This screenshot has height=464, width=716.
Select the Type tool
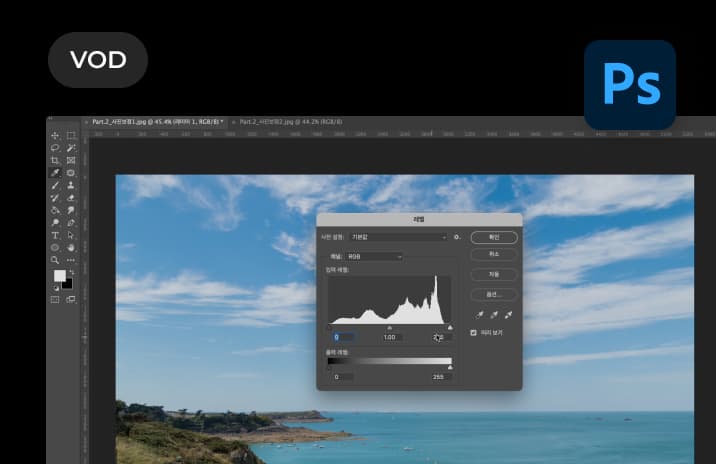(55, 235)
